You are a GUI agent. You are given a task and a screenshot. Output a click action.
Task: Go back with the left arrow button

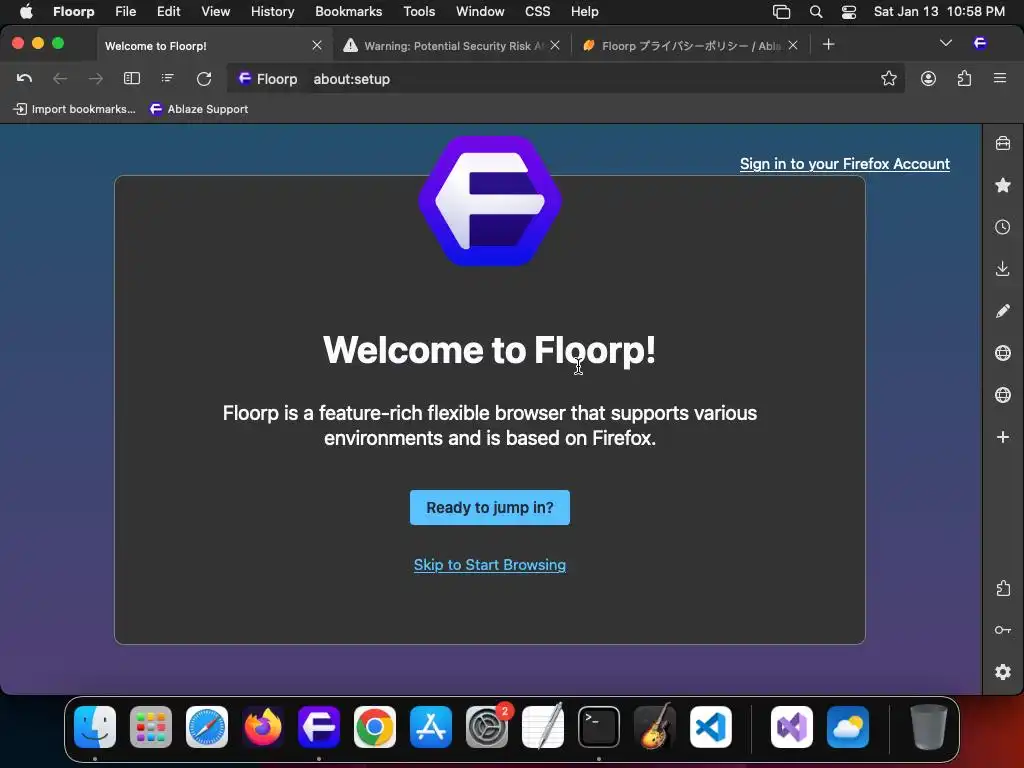(x=60, y=78)
